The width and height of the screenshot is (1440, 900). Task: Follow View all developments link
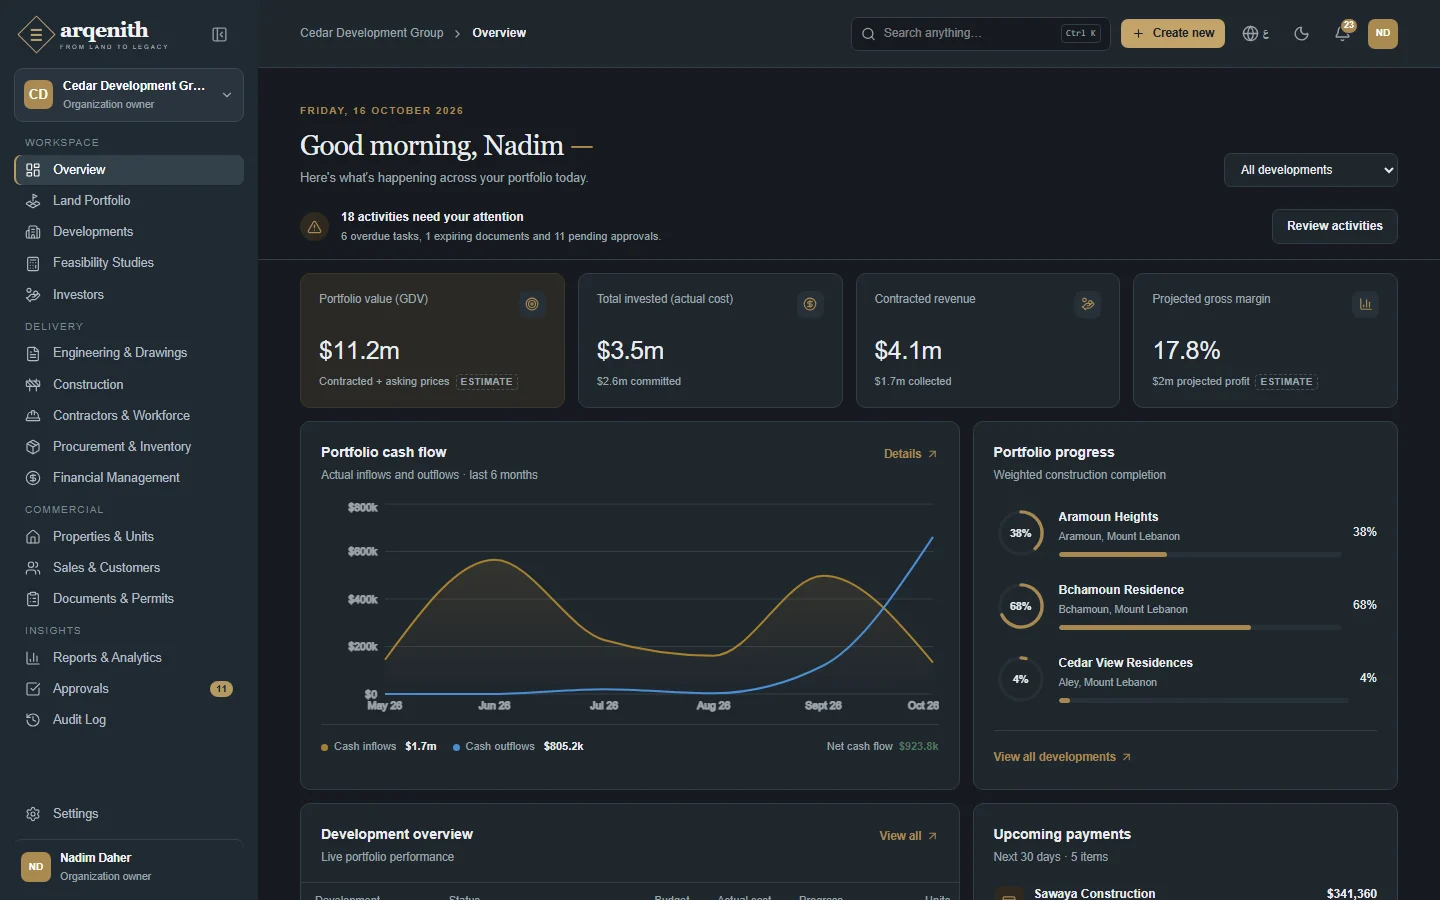1062,757
